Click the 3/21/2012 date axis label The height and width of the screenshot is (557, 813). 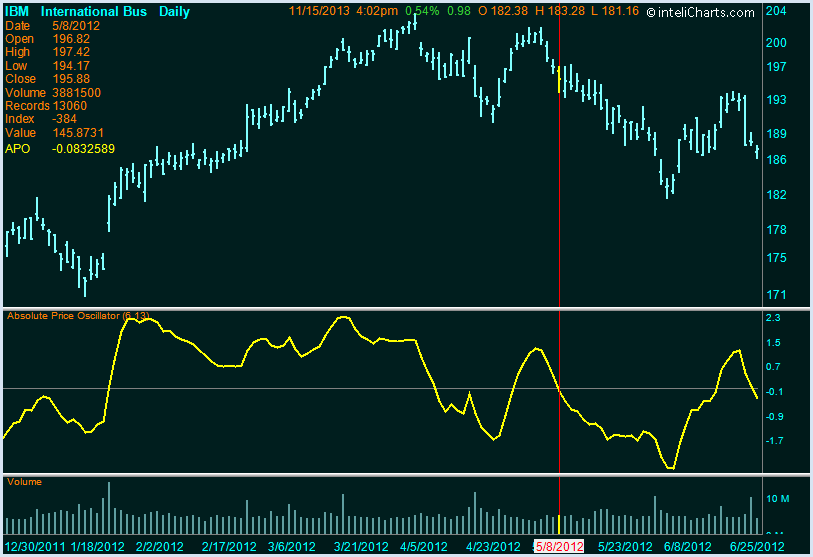[x=361, y=547]
